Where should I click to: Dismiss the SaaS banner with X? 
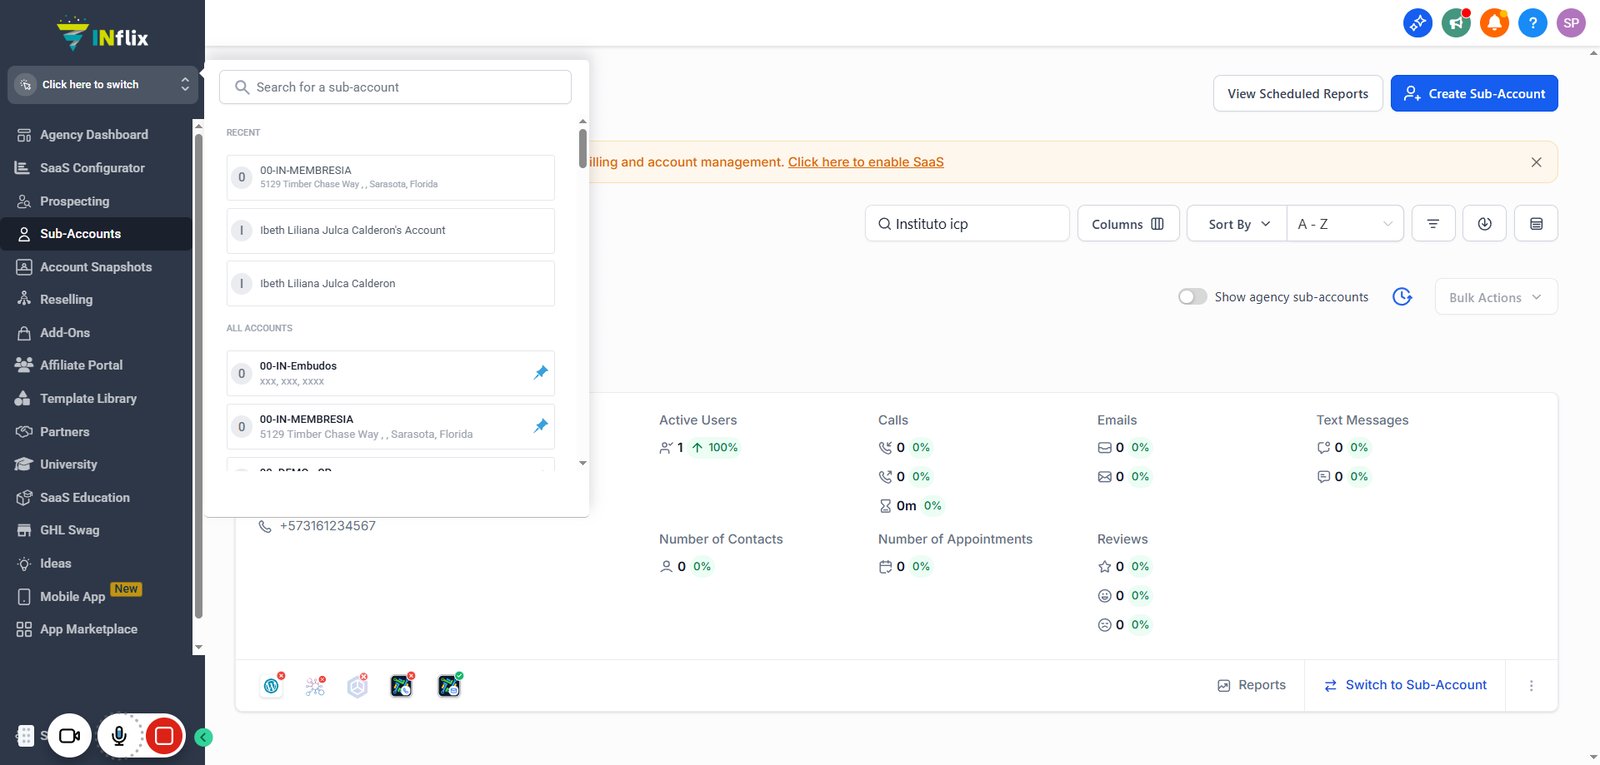(1536, 162)
